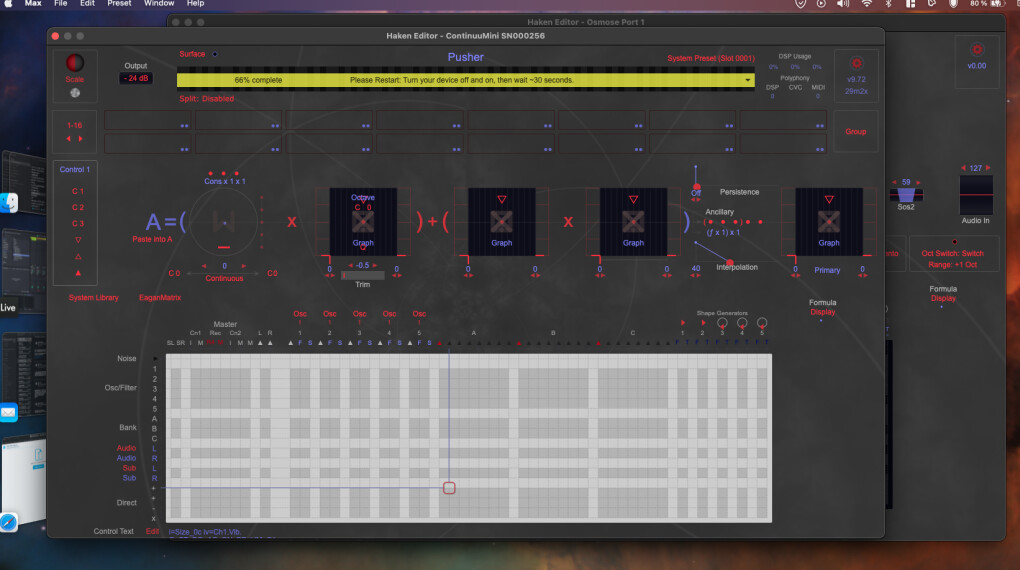Click the X icon in the third Graph box
Viewport: 1020px width, 570px height.
pos(633,222)
